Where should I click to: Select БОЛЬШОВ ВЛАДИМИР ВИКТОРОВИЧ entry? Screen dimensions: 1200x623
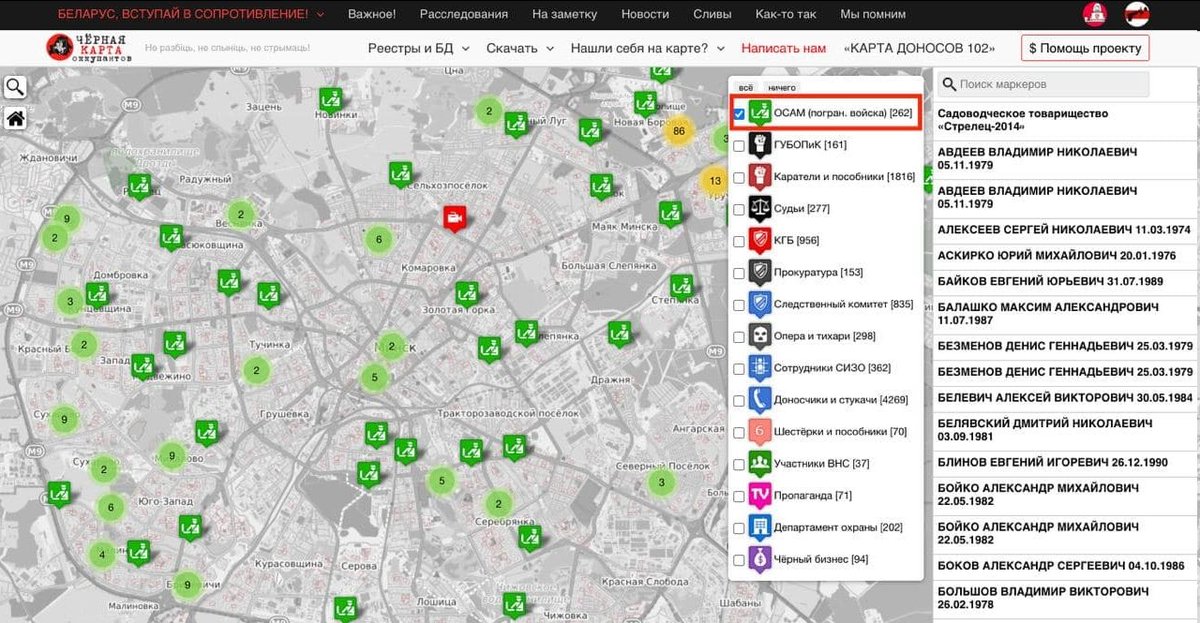[1064, 598]
